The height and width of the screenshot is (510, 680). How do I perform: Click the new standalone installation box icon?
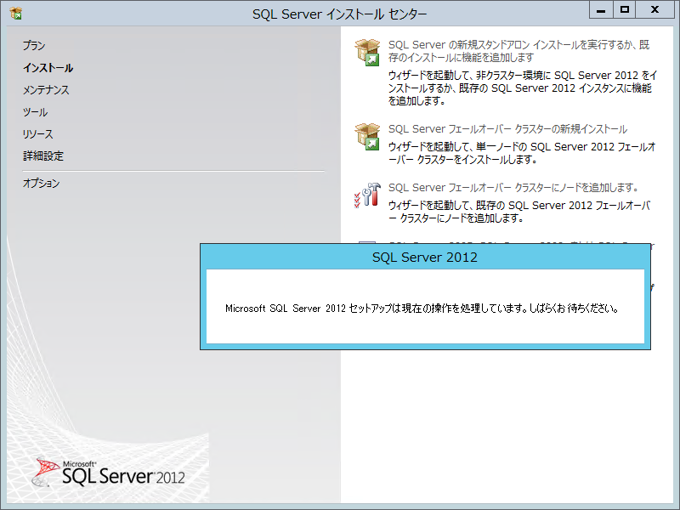click(x=367, y=52)
